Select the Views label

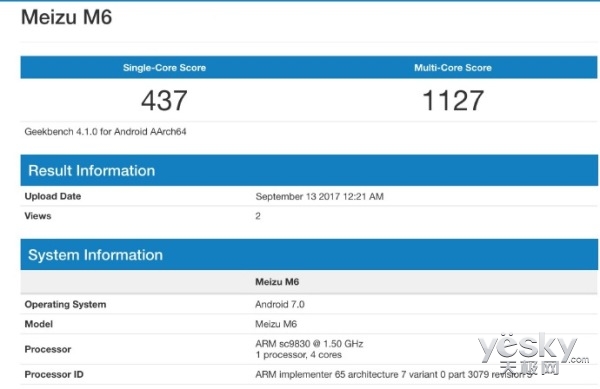(38, 216)
